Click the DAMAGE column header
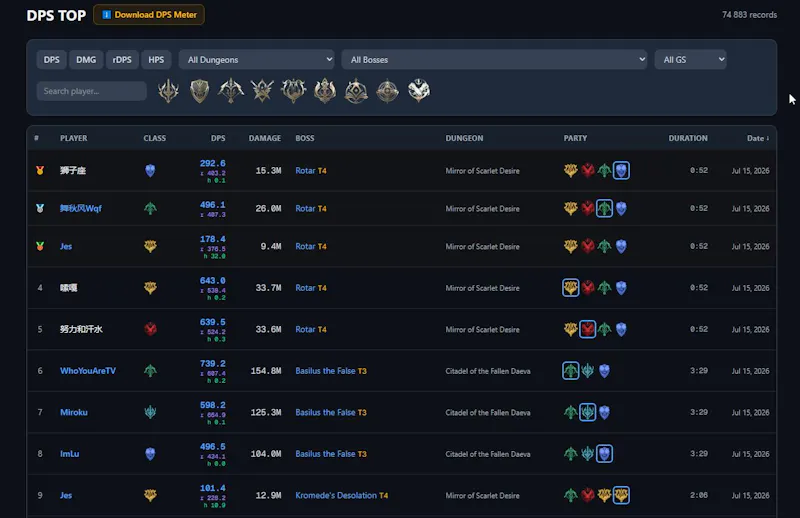This screenshot has width=800, height=518. point(265,138)
